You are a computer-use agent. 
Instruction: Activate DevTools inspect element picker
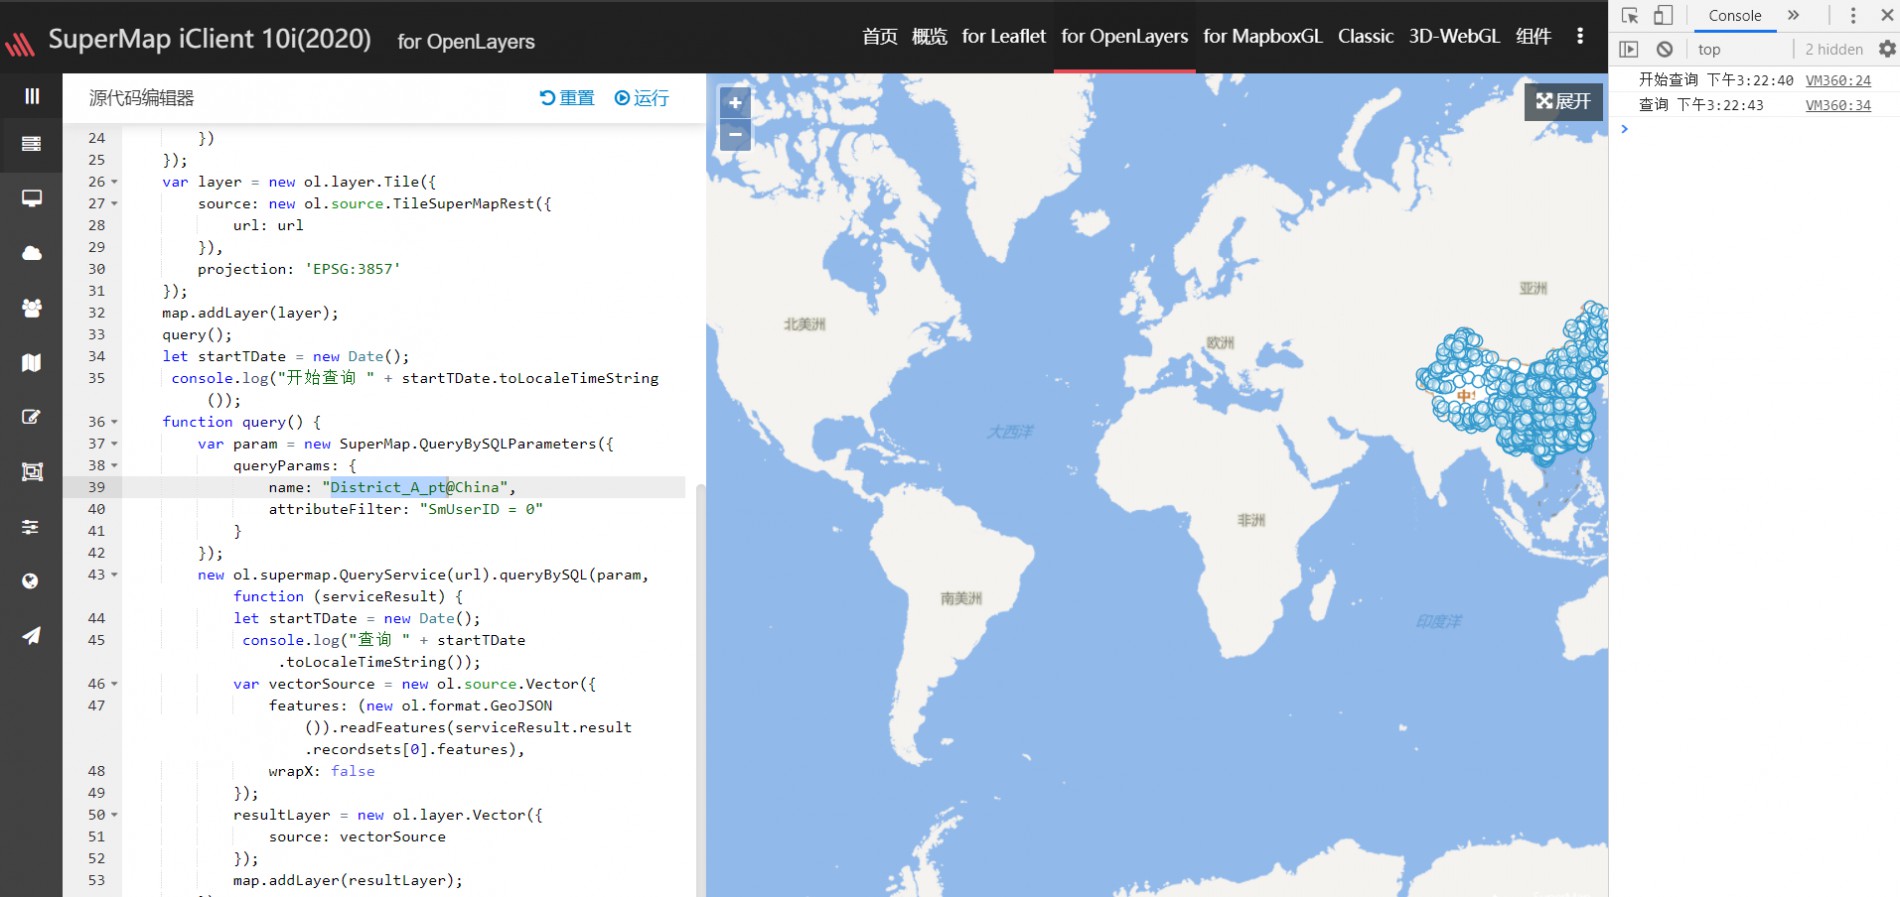point(1630,15)
